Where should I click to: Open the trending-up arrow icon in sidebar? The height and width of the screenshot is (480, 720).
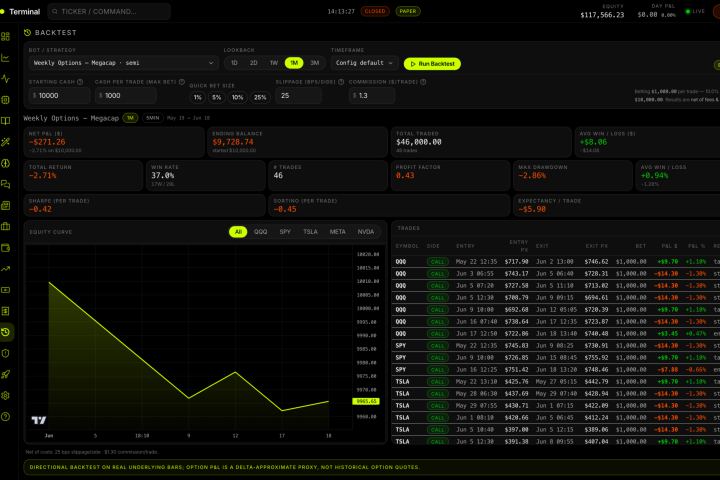[6, 269]
